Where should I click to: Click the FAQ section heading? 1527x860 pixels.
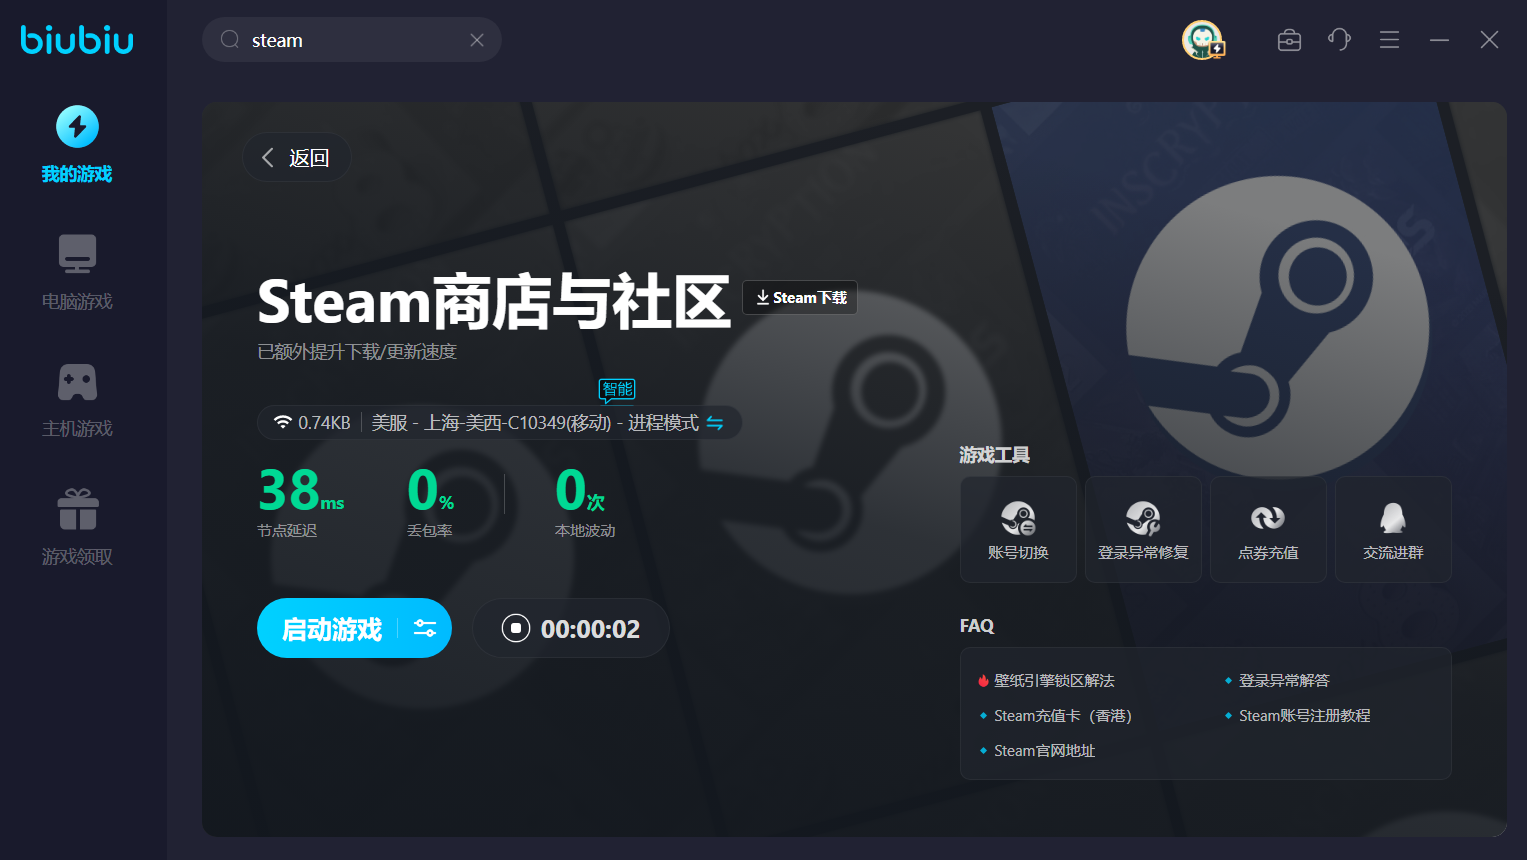click(977, 626)
